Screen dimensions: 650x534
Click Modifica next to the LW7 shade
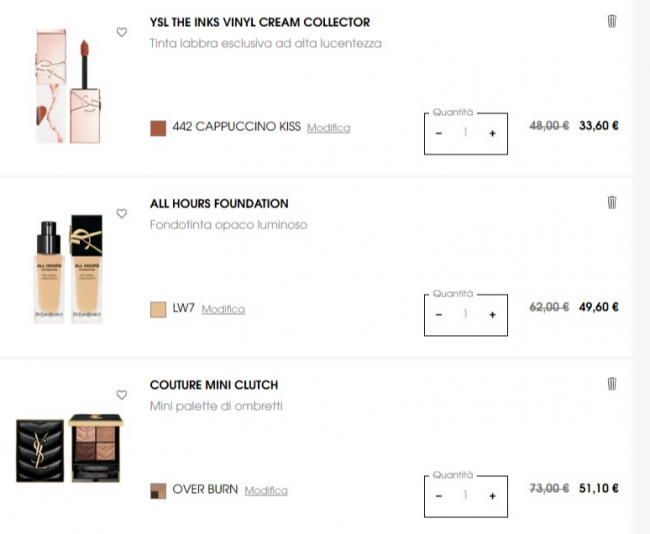tap(223, 309)
